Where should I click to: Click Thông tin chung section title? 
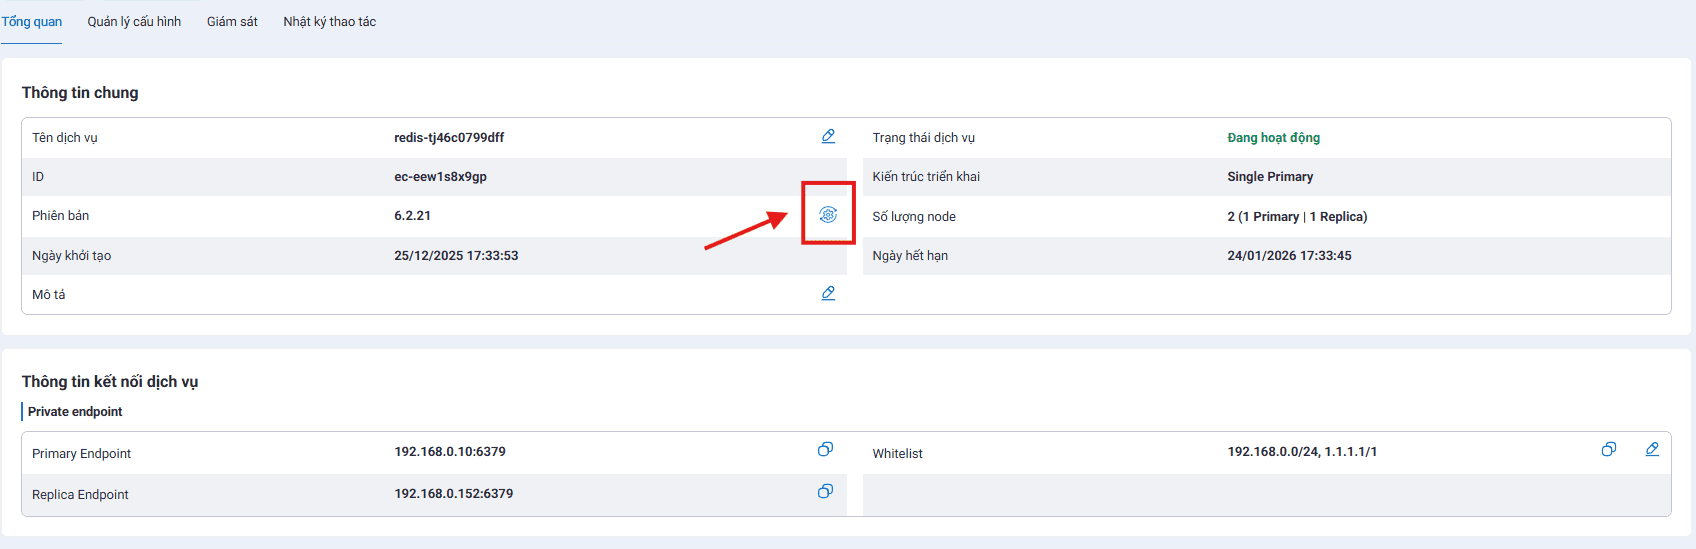coord(80,93)
